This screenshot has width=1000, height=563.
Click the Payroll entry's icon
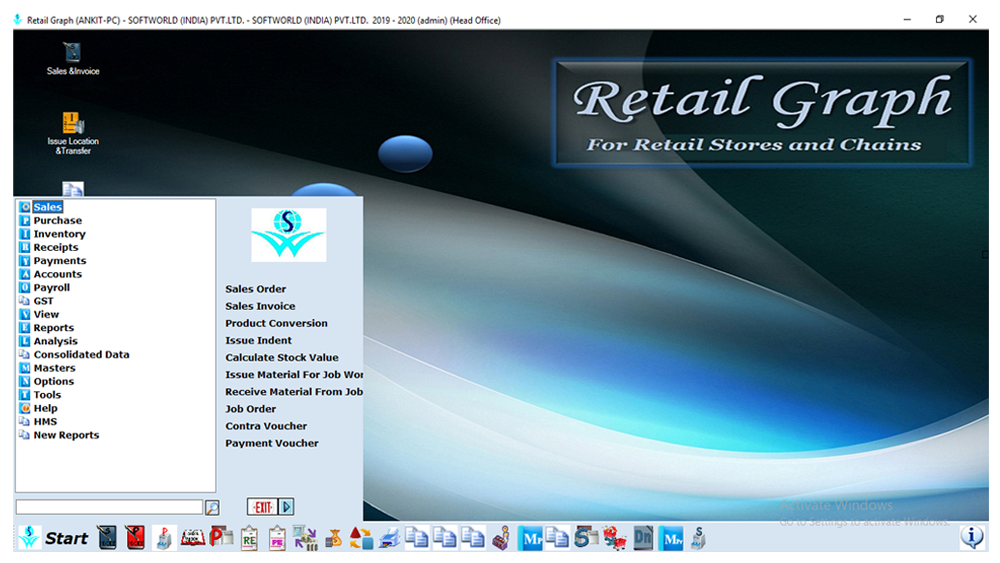point(25,287)
